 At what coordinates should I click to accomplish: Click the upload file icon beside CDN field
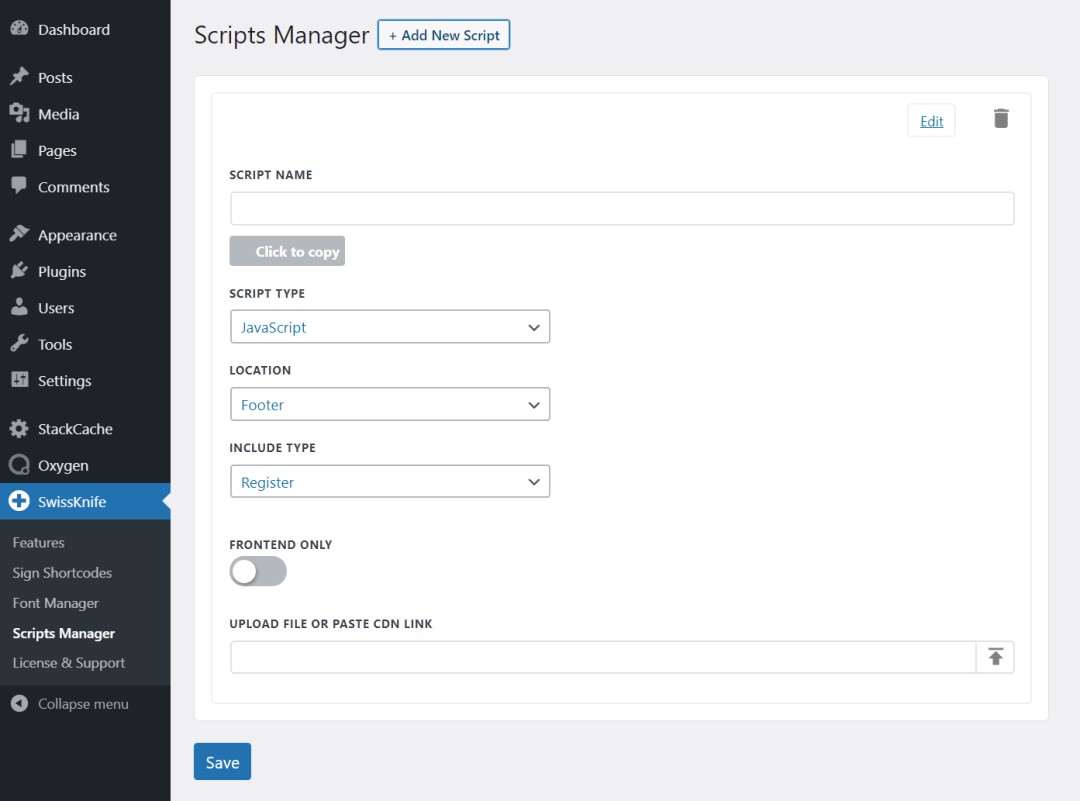[995, 656]
